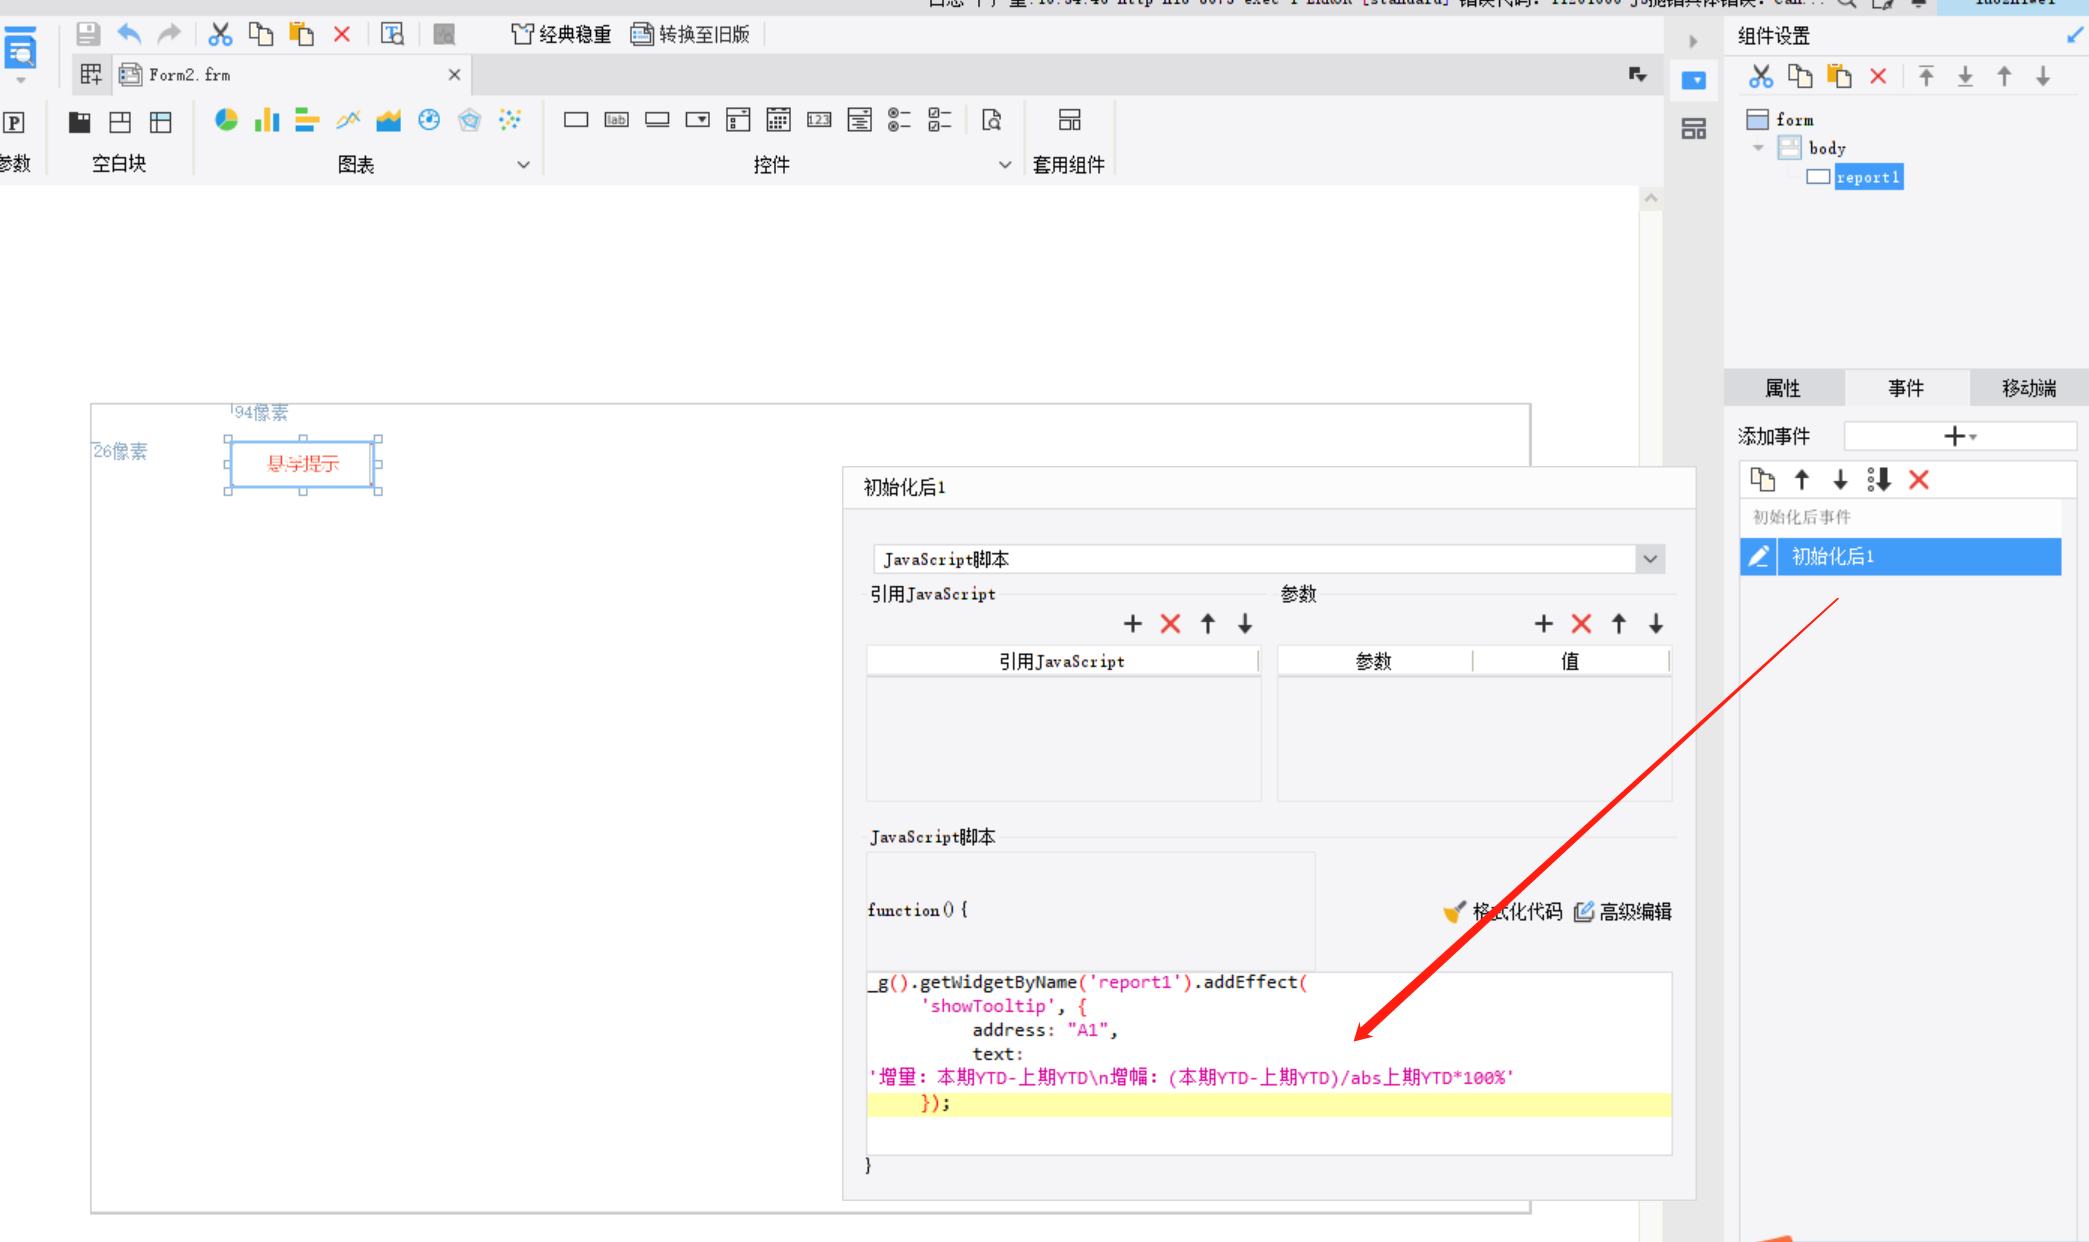2089x1242 pixels.
Task: Close the Form2.frm tab
Action: (454, 75)
